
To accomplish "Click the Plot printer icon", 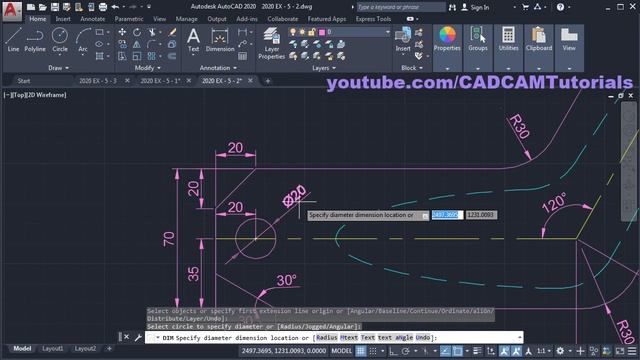I will pyautogui.click(x=103, y=7).
